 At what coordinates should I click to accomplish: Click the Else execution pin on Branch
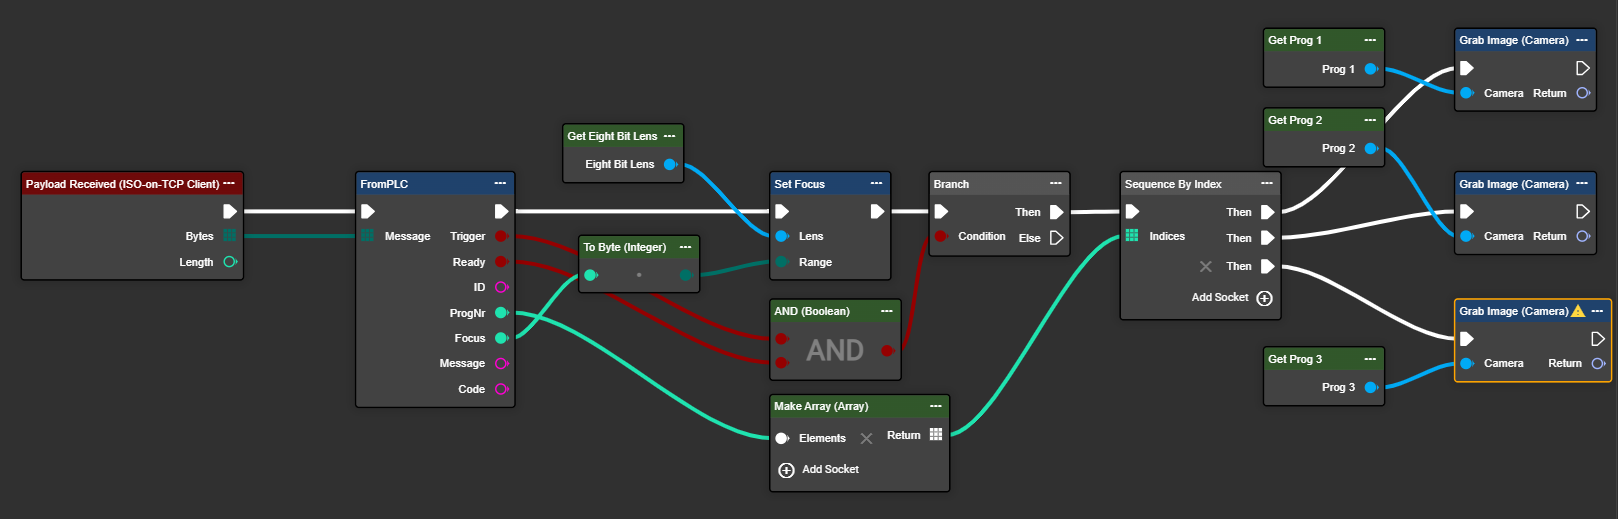pyautogui.click(x=1056, y=238)
